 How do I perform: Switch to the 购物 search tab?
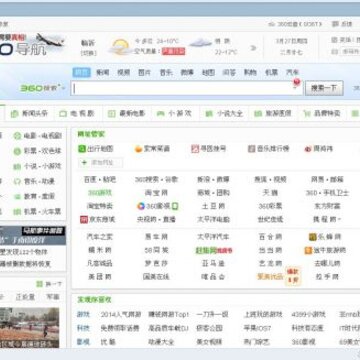coord(250,72)
